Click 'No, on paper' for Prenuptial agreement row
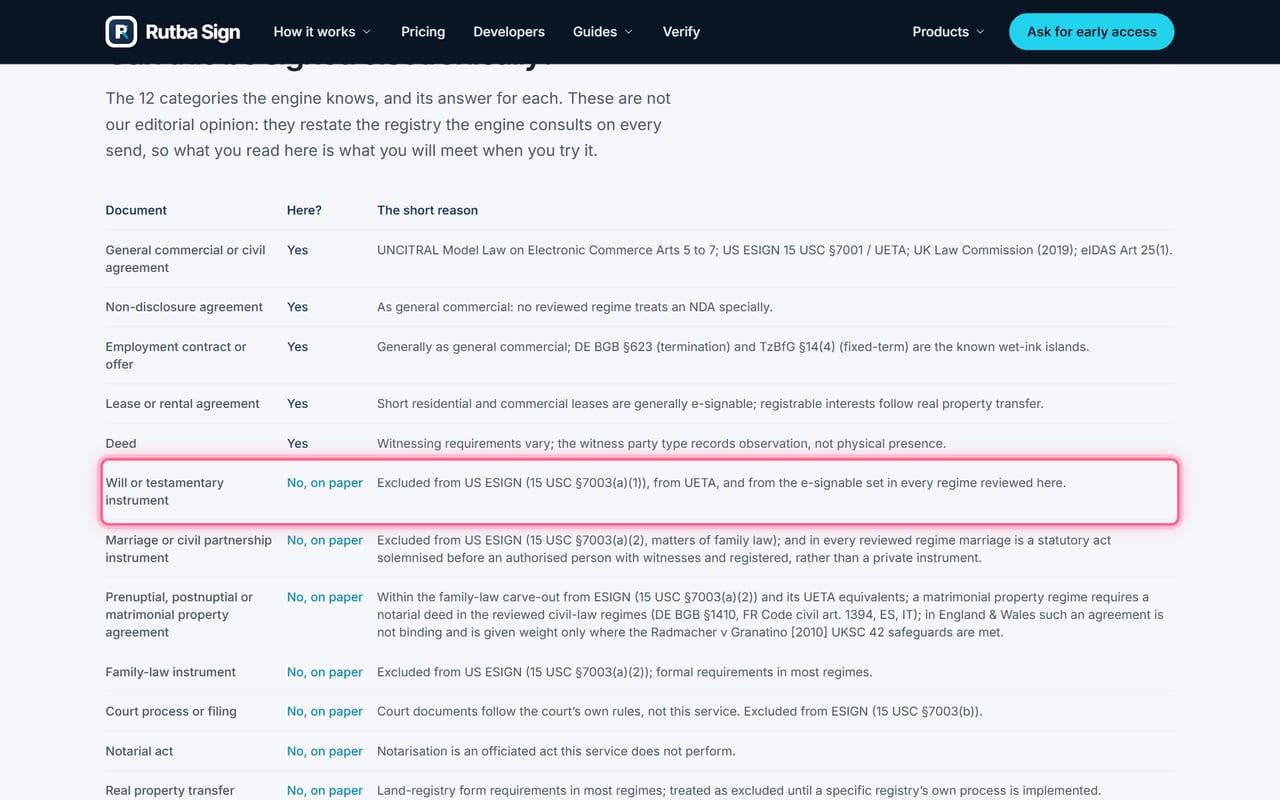Screen dimensions: 1280x800 [x=325, y=597]
